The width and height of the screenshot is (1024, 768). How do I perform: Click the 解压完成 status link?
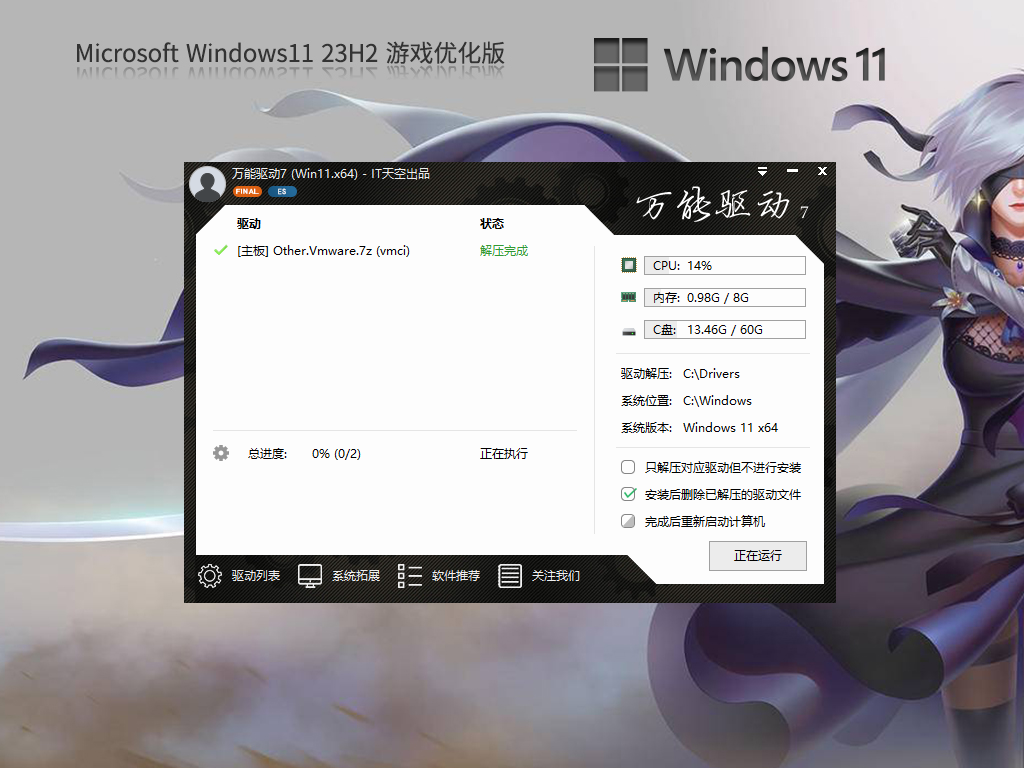click(504, 250)
